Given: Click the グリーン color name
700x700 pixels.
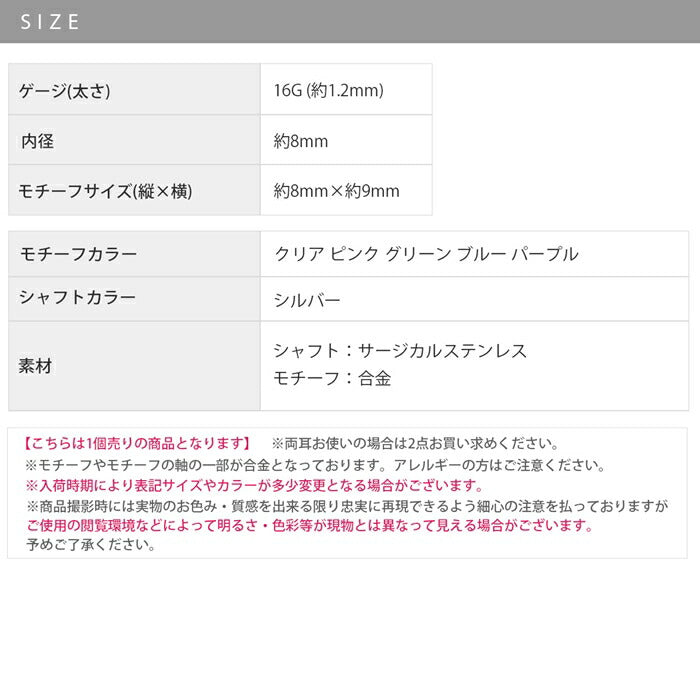Looking at the screenshot, I should tap(419, 254).
